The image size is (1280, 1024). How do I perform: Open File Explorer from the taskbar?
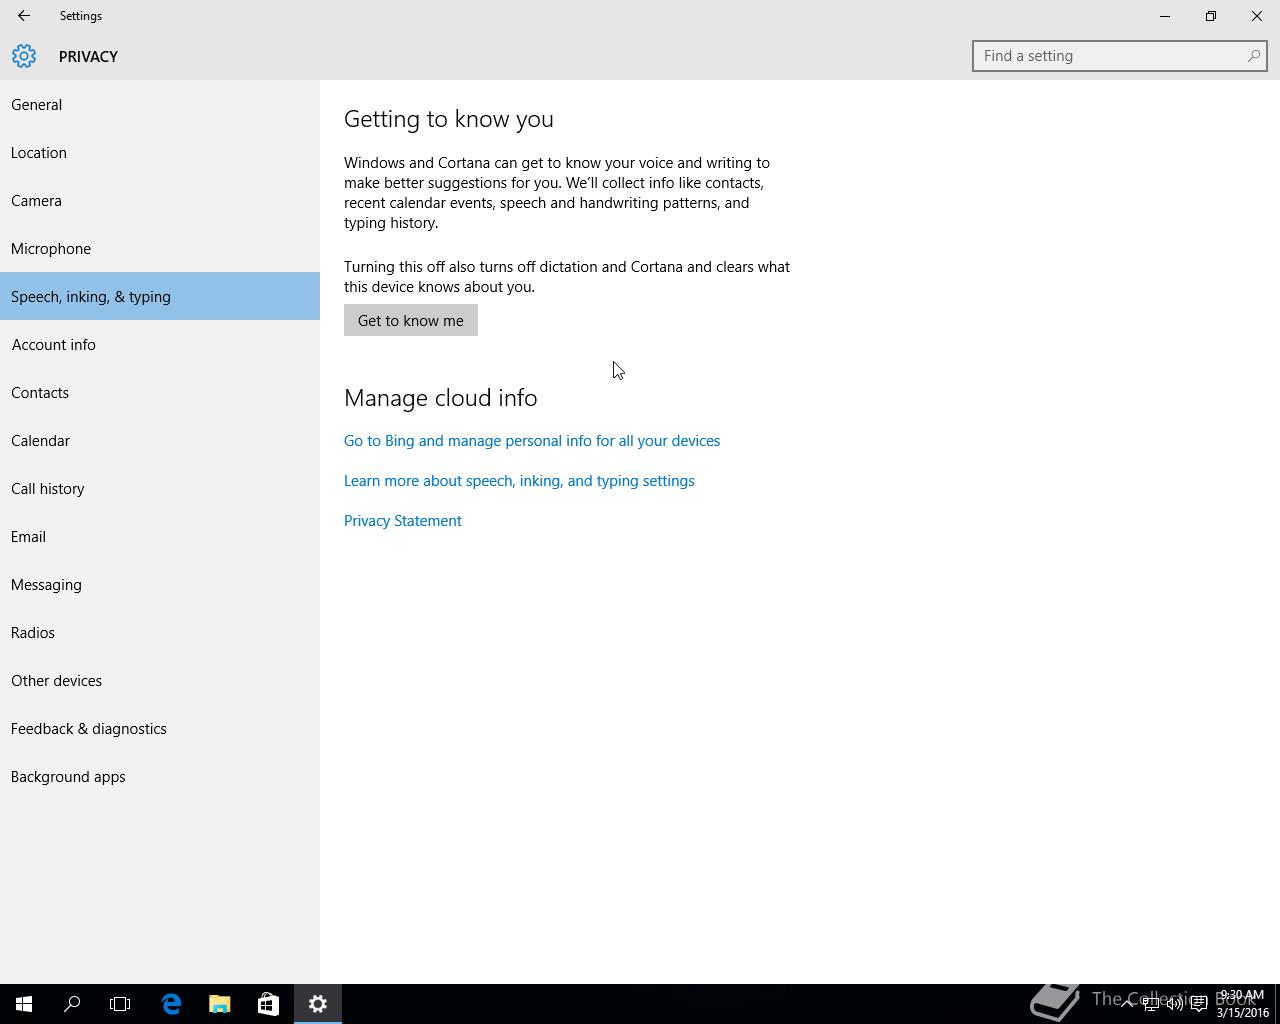click(x=219, y=1004)
